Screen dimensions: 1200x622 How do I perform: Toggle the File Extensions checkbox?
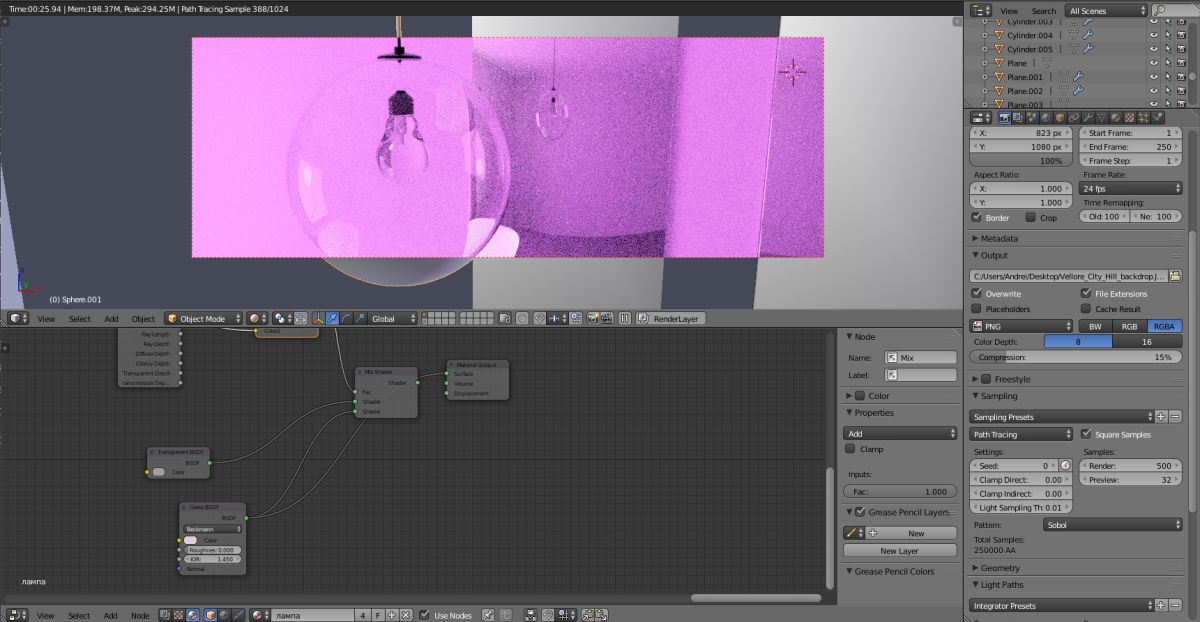[1086, 294]
